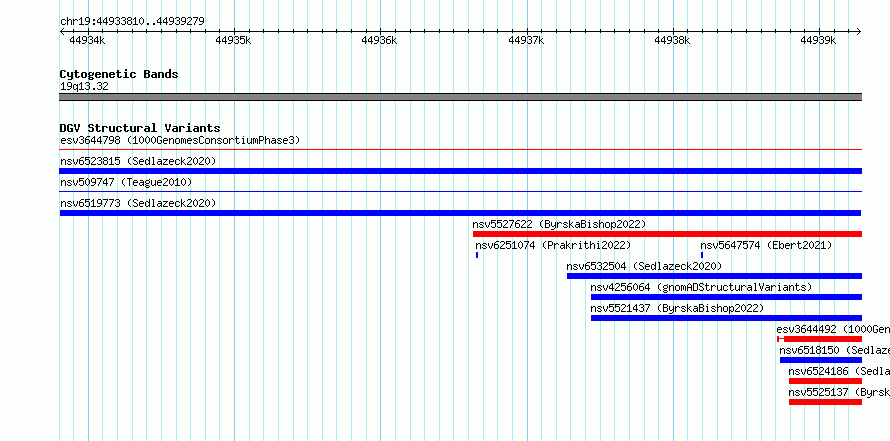890x441 pixels.
Task: Click the left arrow of the ruler
Action: (x=62, y=32)
